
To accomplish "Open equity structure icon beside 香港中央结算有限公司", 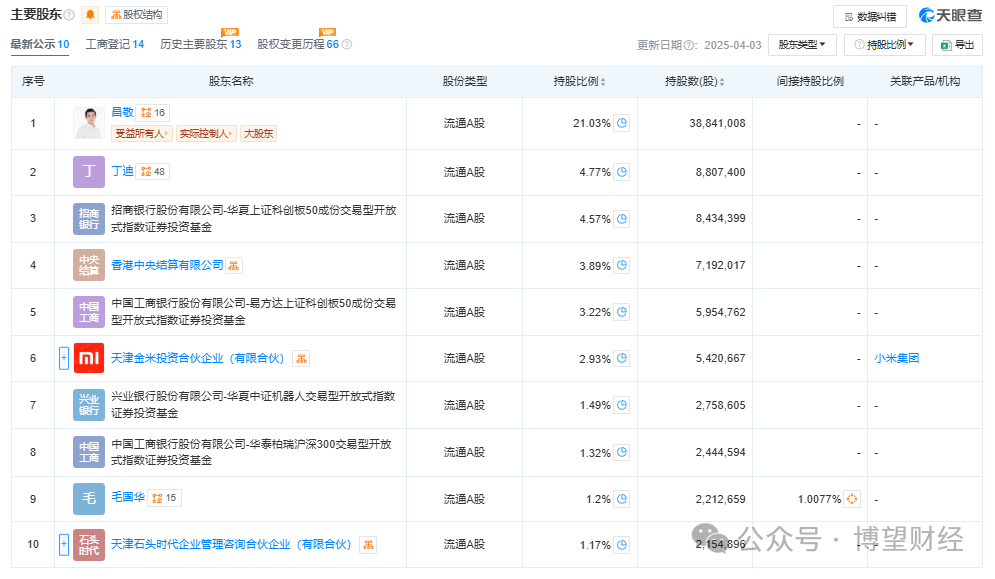I will (235, 265).
